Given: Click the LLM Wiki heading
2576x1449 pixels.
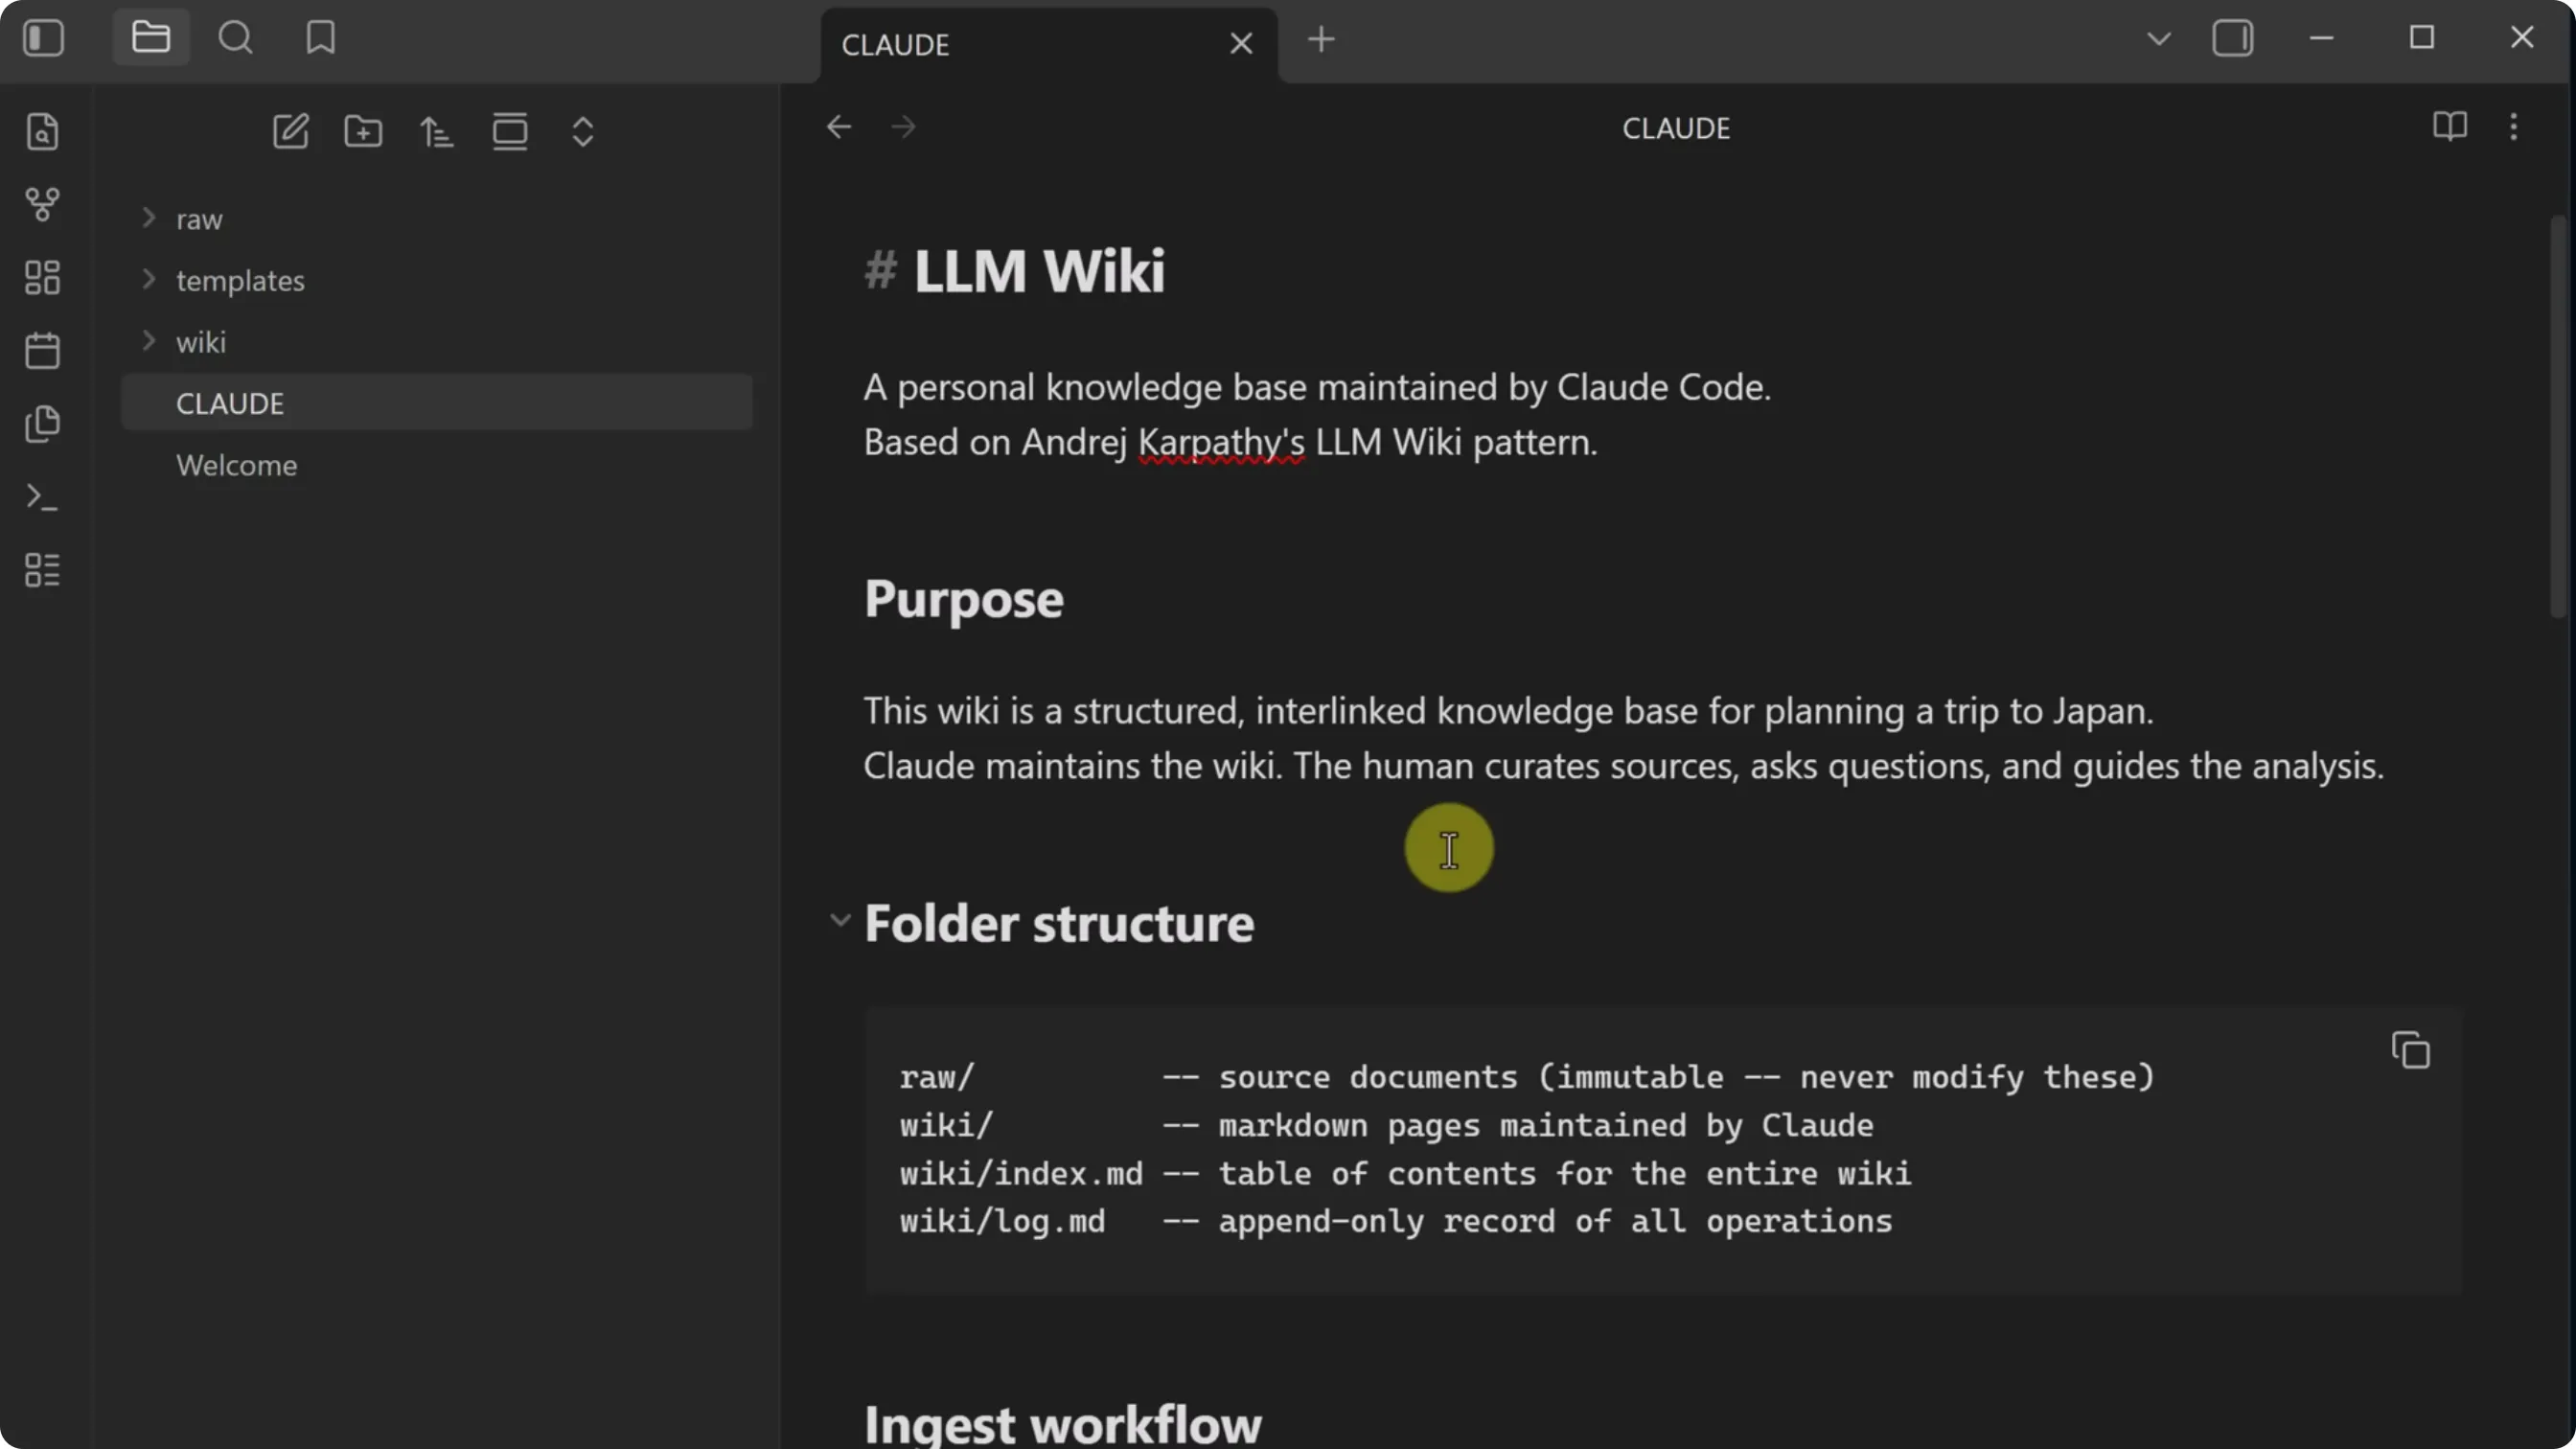Looking at the screenshot, I should click(1039, 271).
